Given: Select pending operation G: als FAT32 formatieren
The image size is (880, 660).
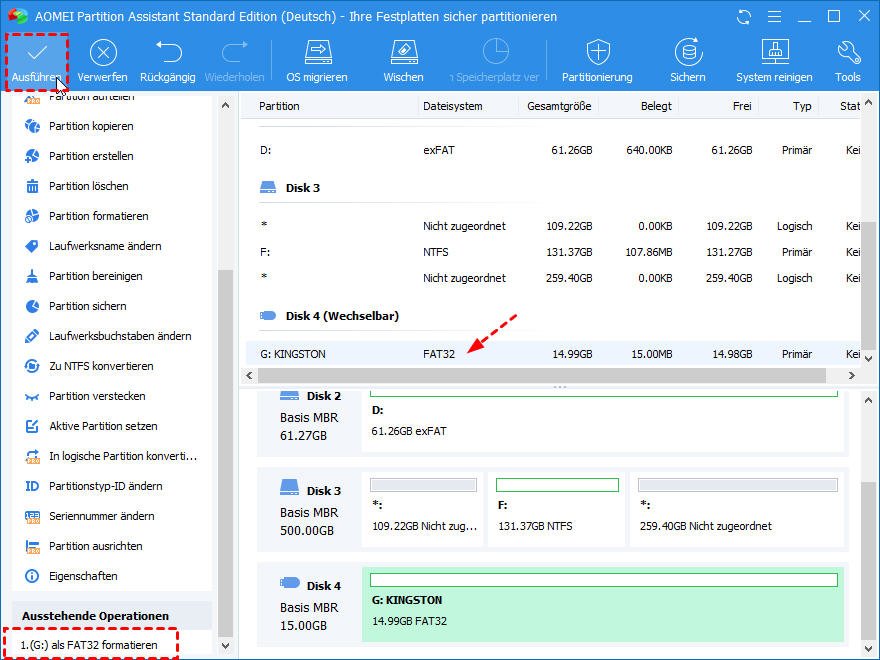Looking at the screenshot, I should pos(90,645).
